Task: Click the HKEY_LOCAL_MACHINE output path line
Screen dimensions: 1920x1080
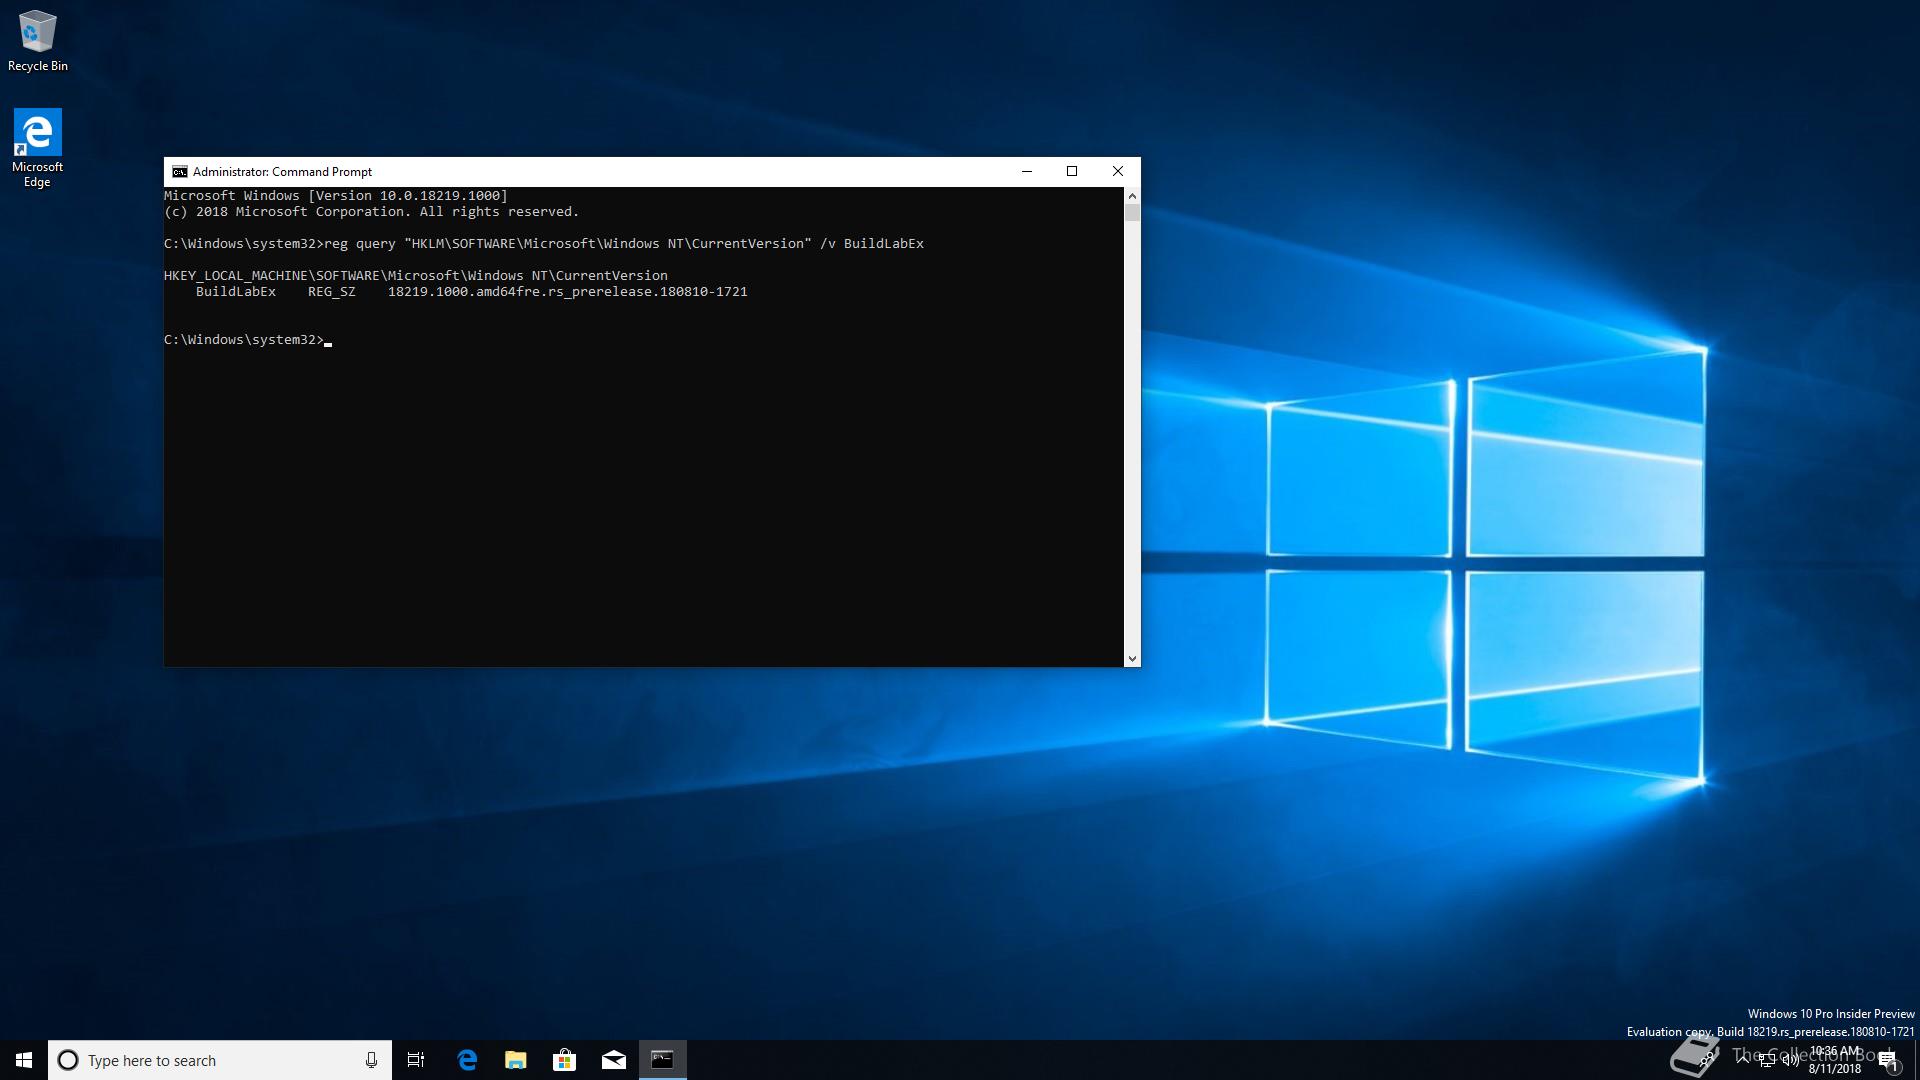Action: click(x=416, y=276)
